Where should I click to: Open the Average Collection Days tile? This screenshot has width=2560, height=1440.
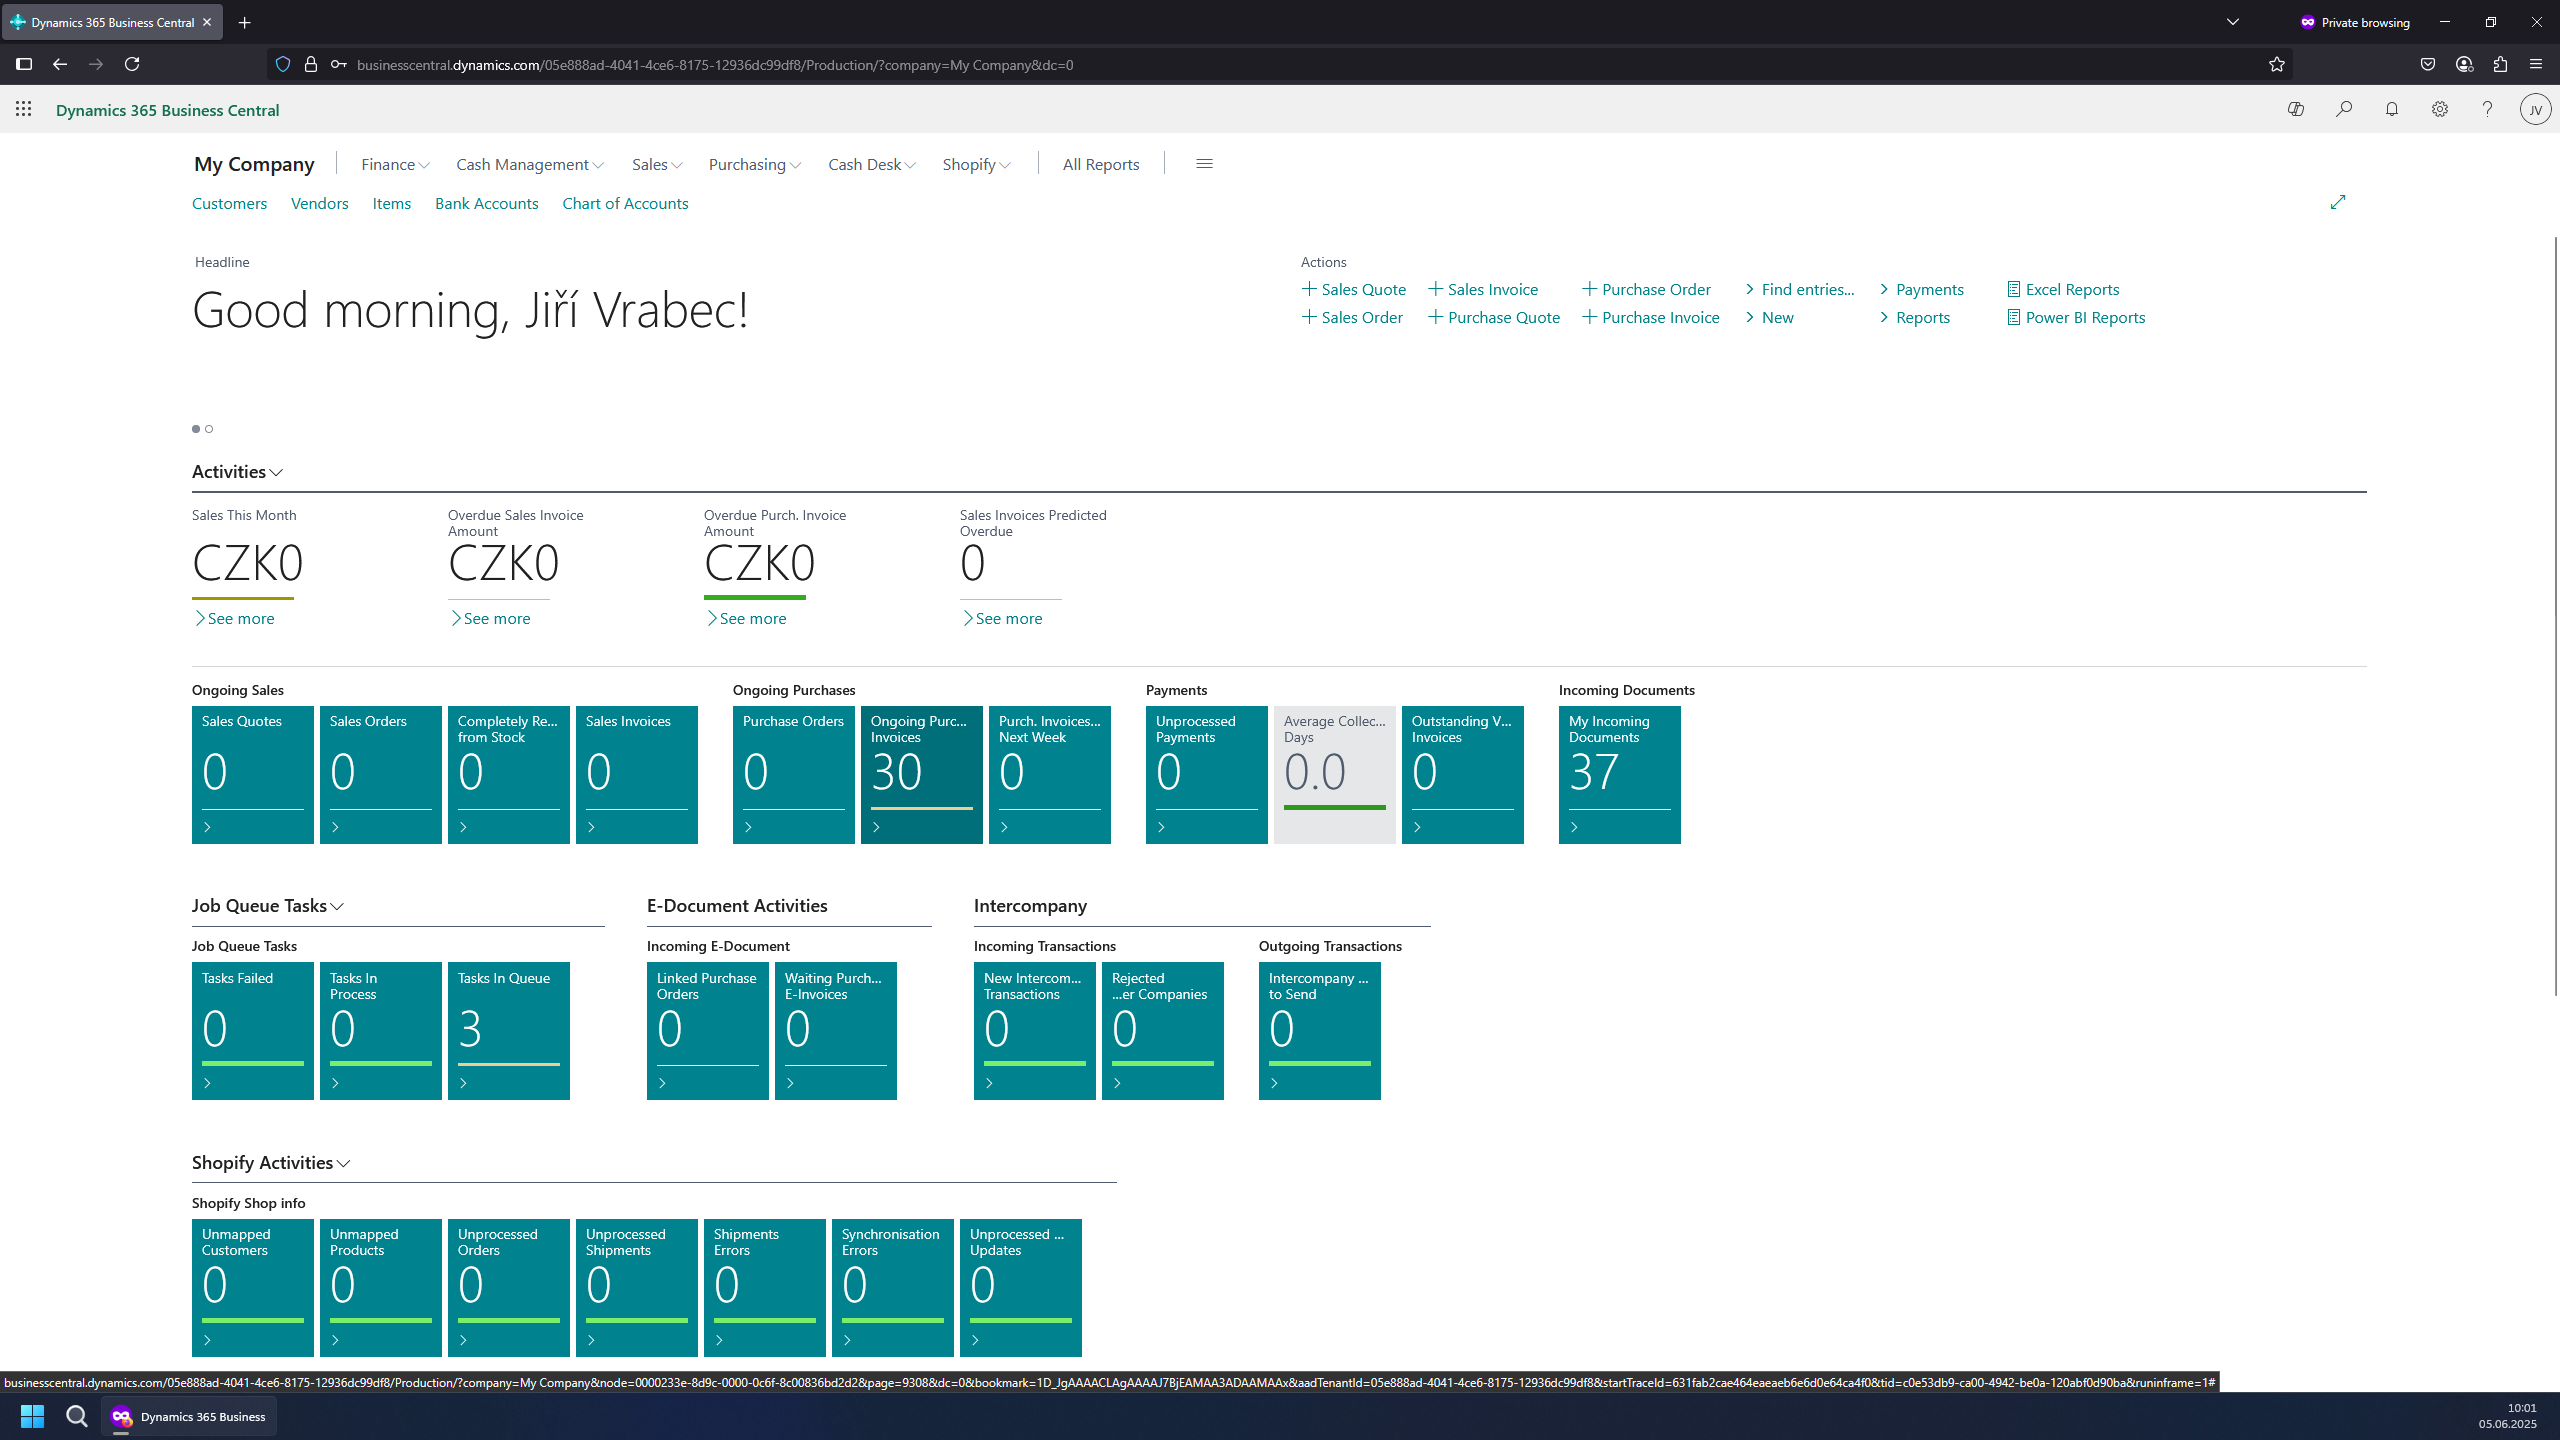click(1335, 775)
